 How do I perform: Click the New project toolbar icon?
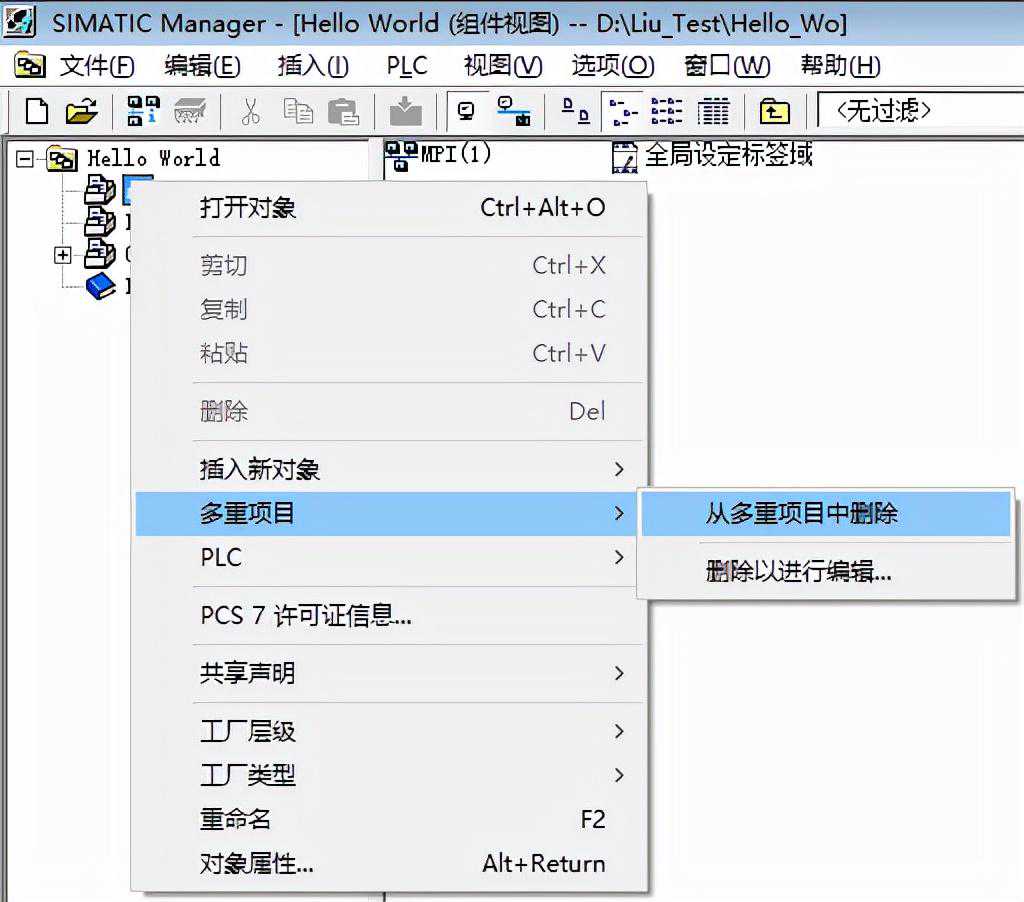coord(37,110)
